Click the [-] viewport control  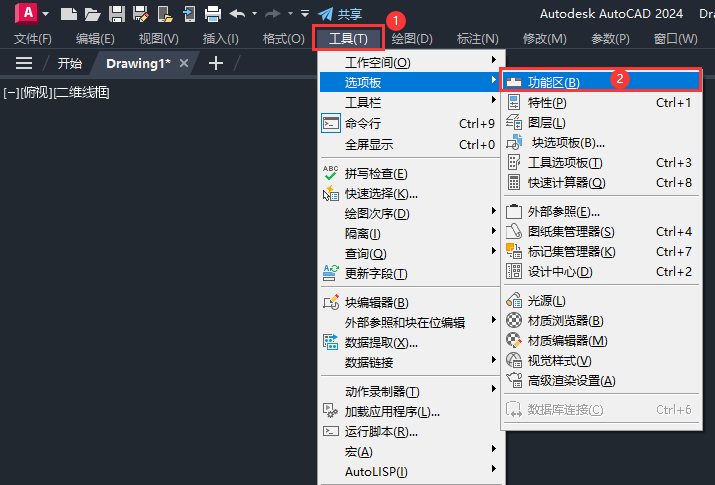(11, 93)
